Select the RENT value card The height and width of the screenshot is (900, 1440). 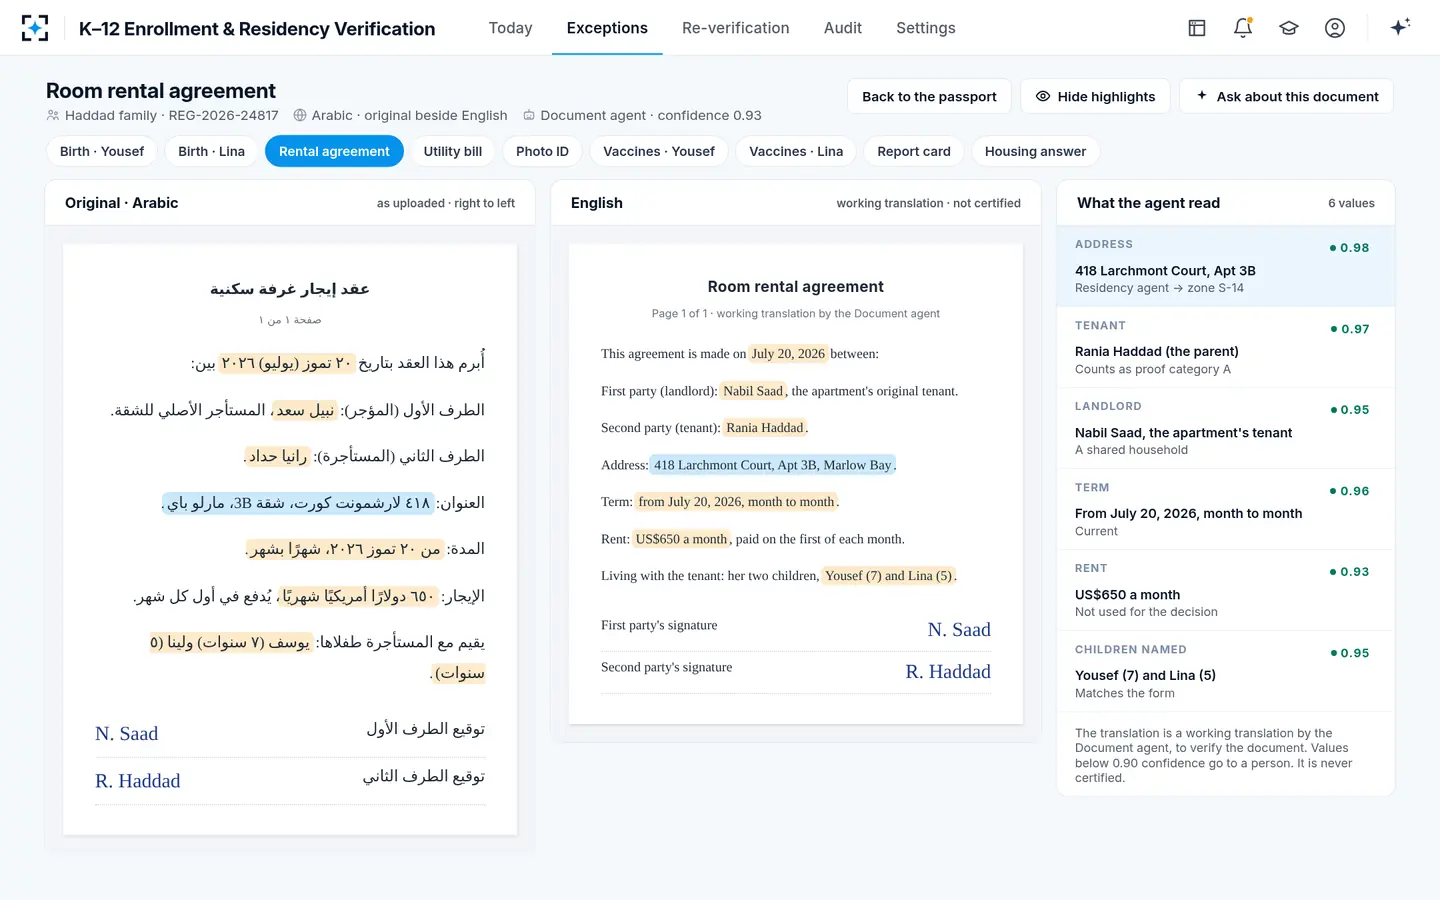tap(1225, 590)
